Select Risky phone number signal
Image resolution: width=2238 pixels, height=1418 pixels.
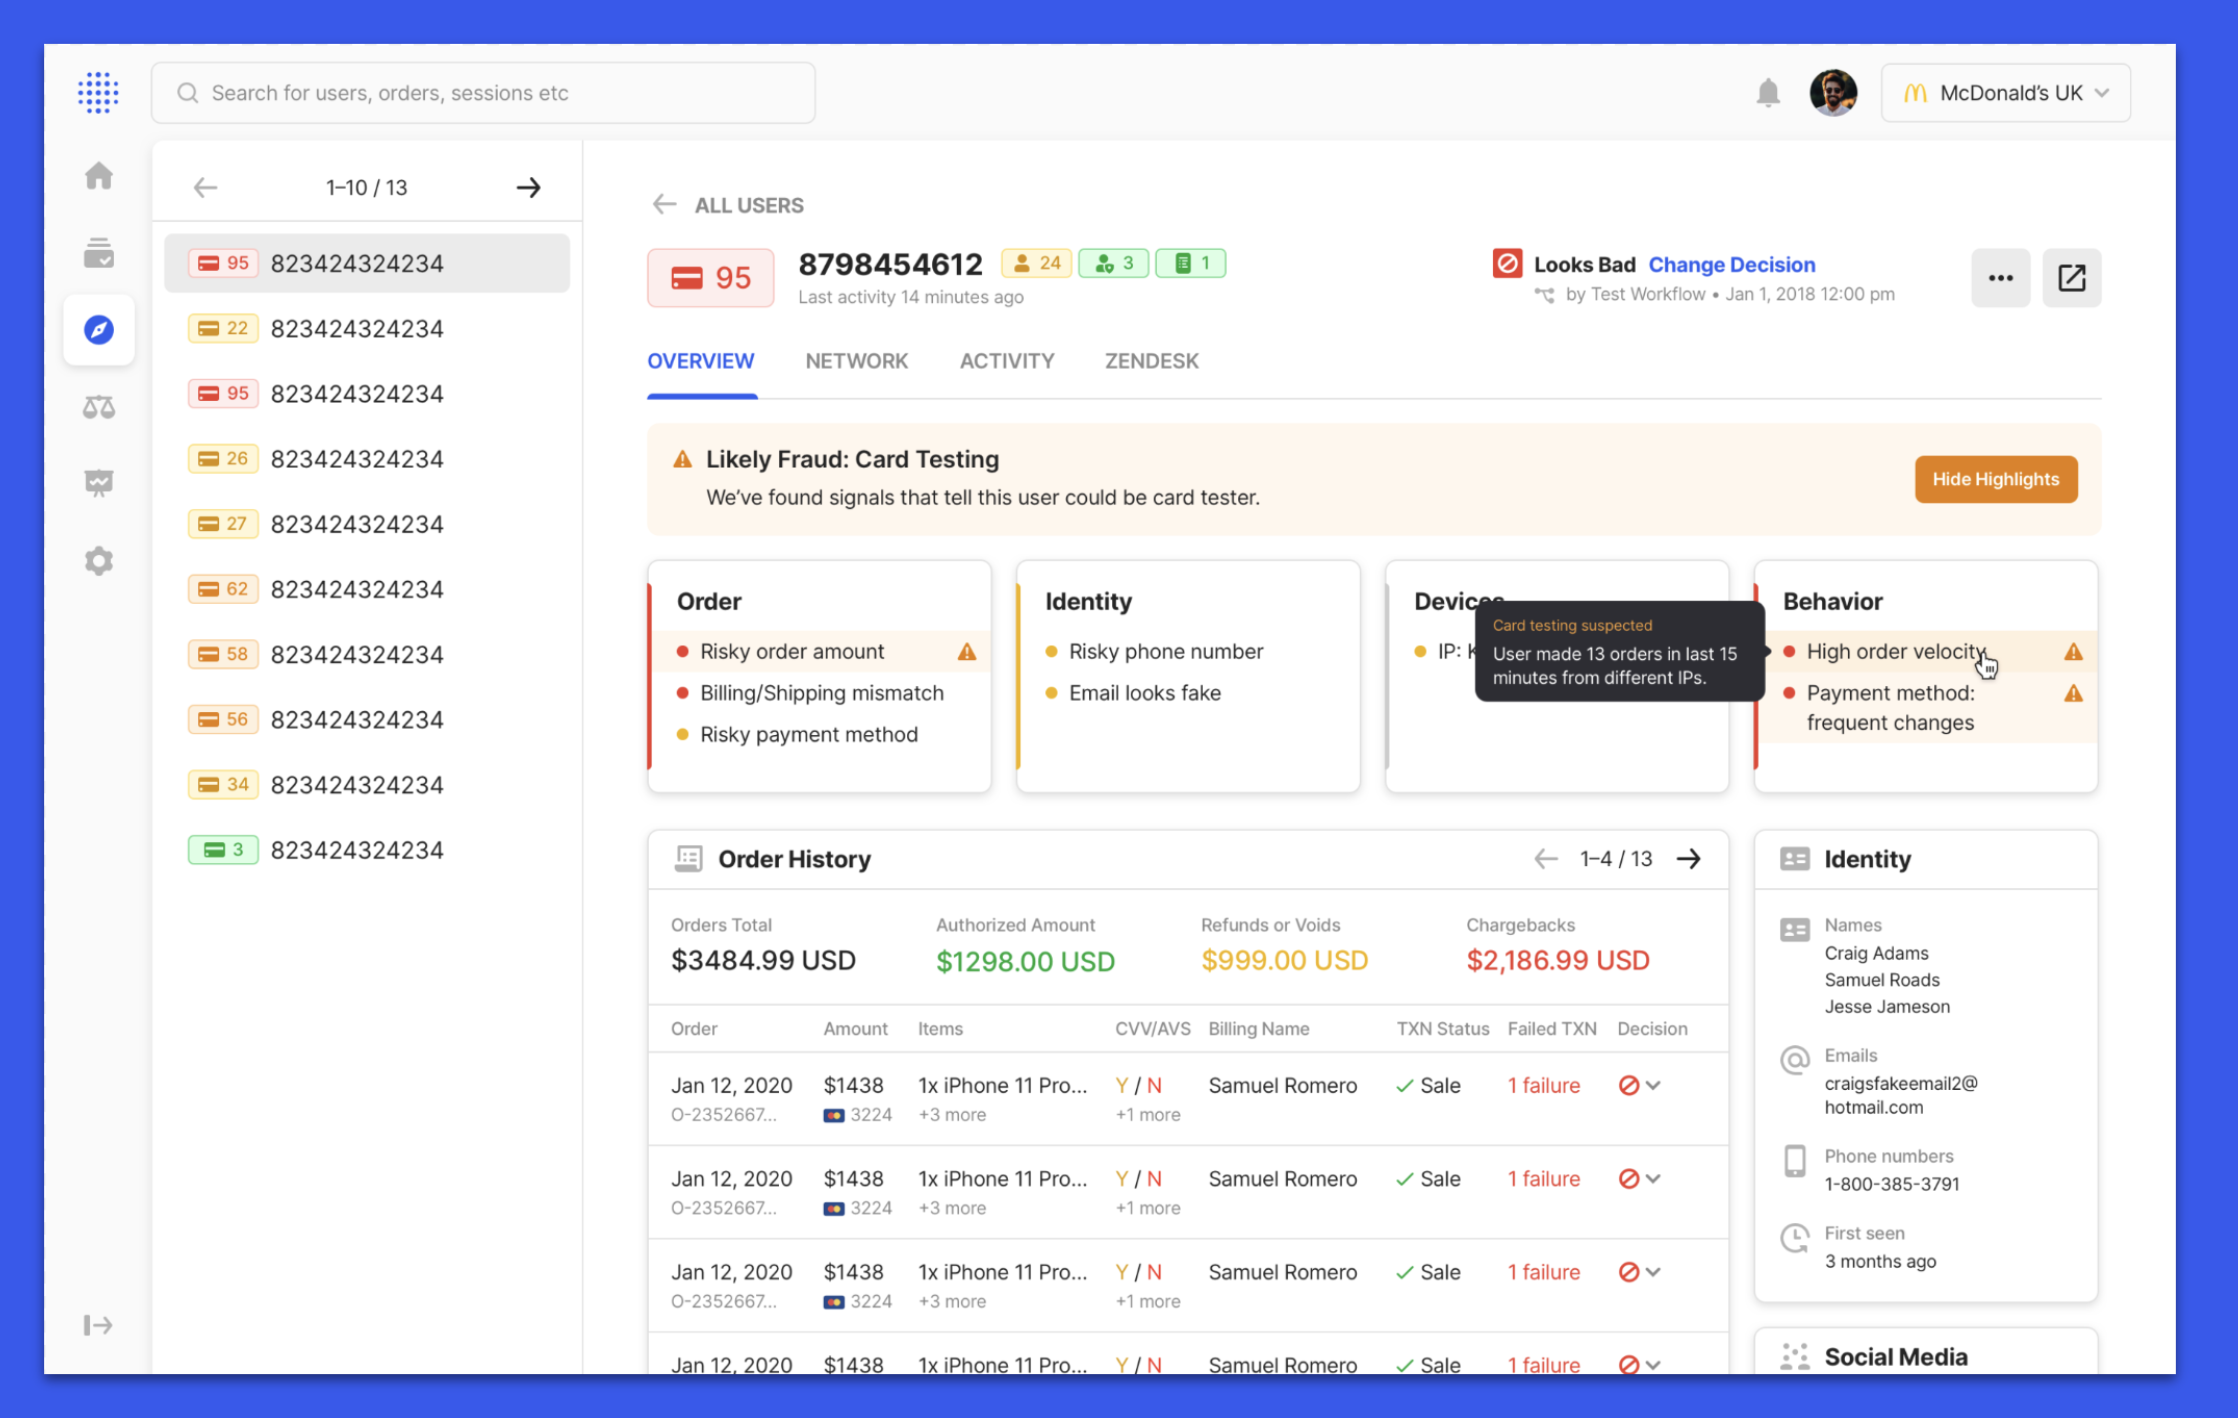[x=1165, y=652]
